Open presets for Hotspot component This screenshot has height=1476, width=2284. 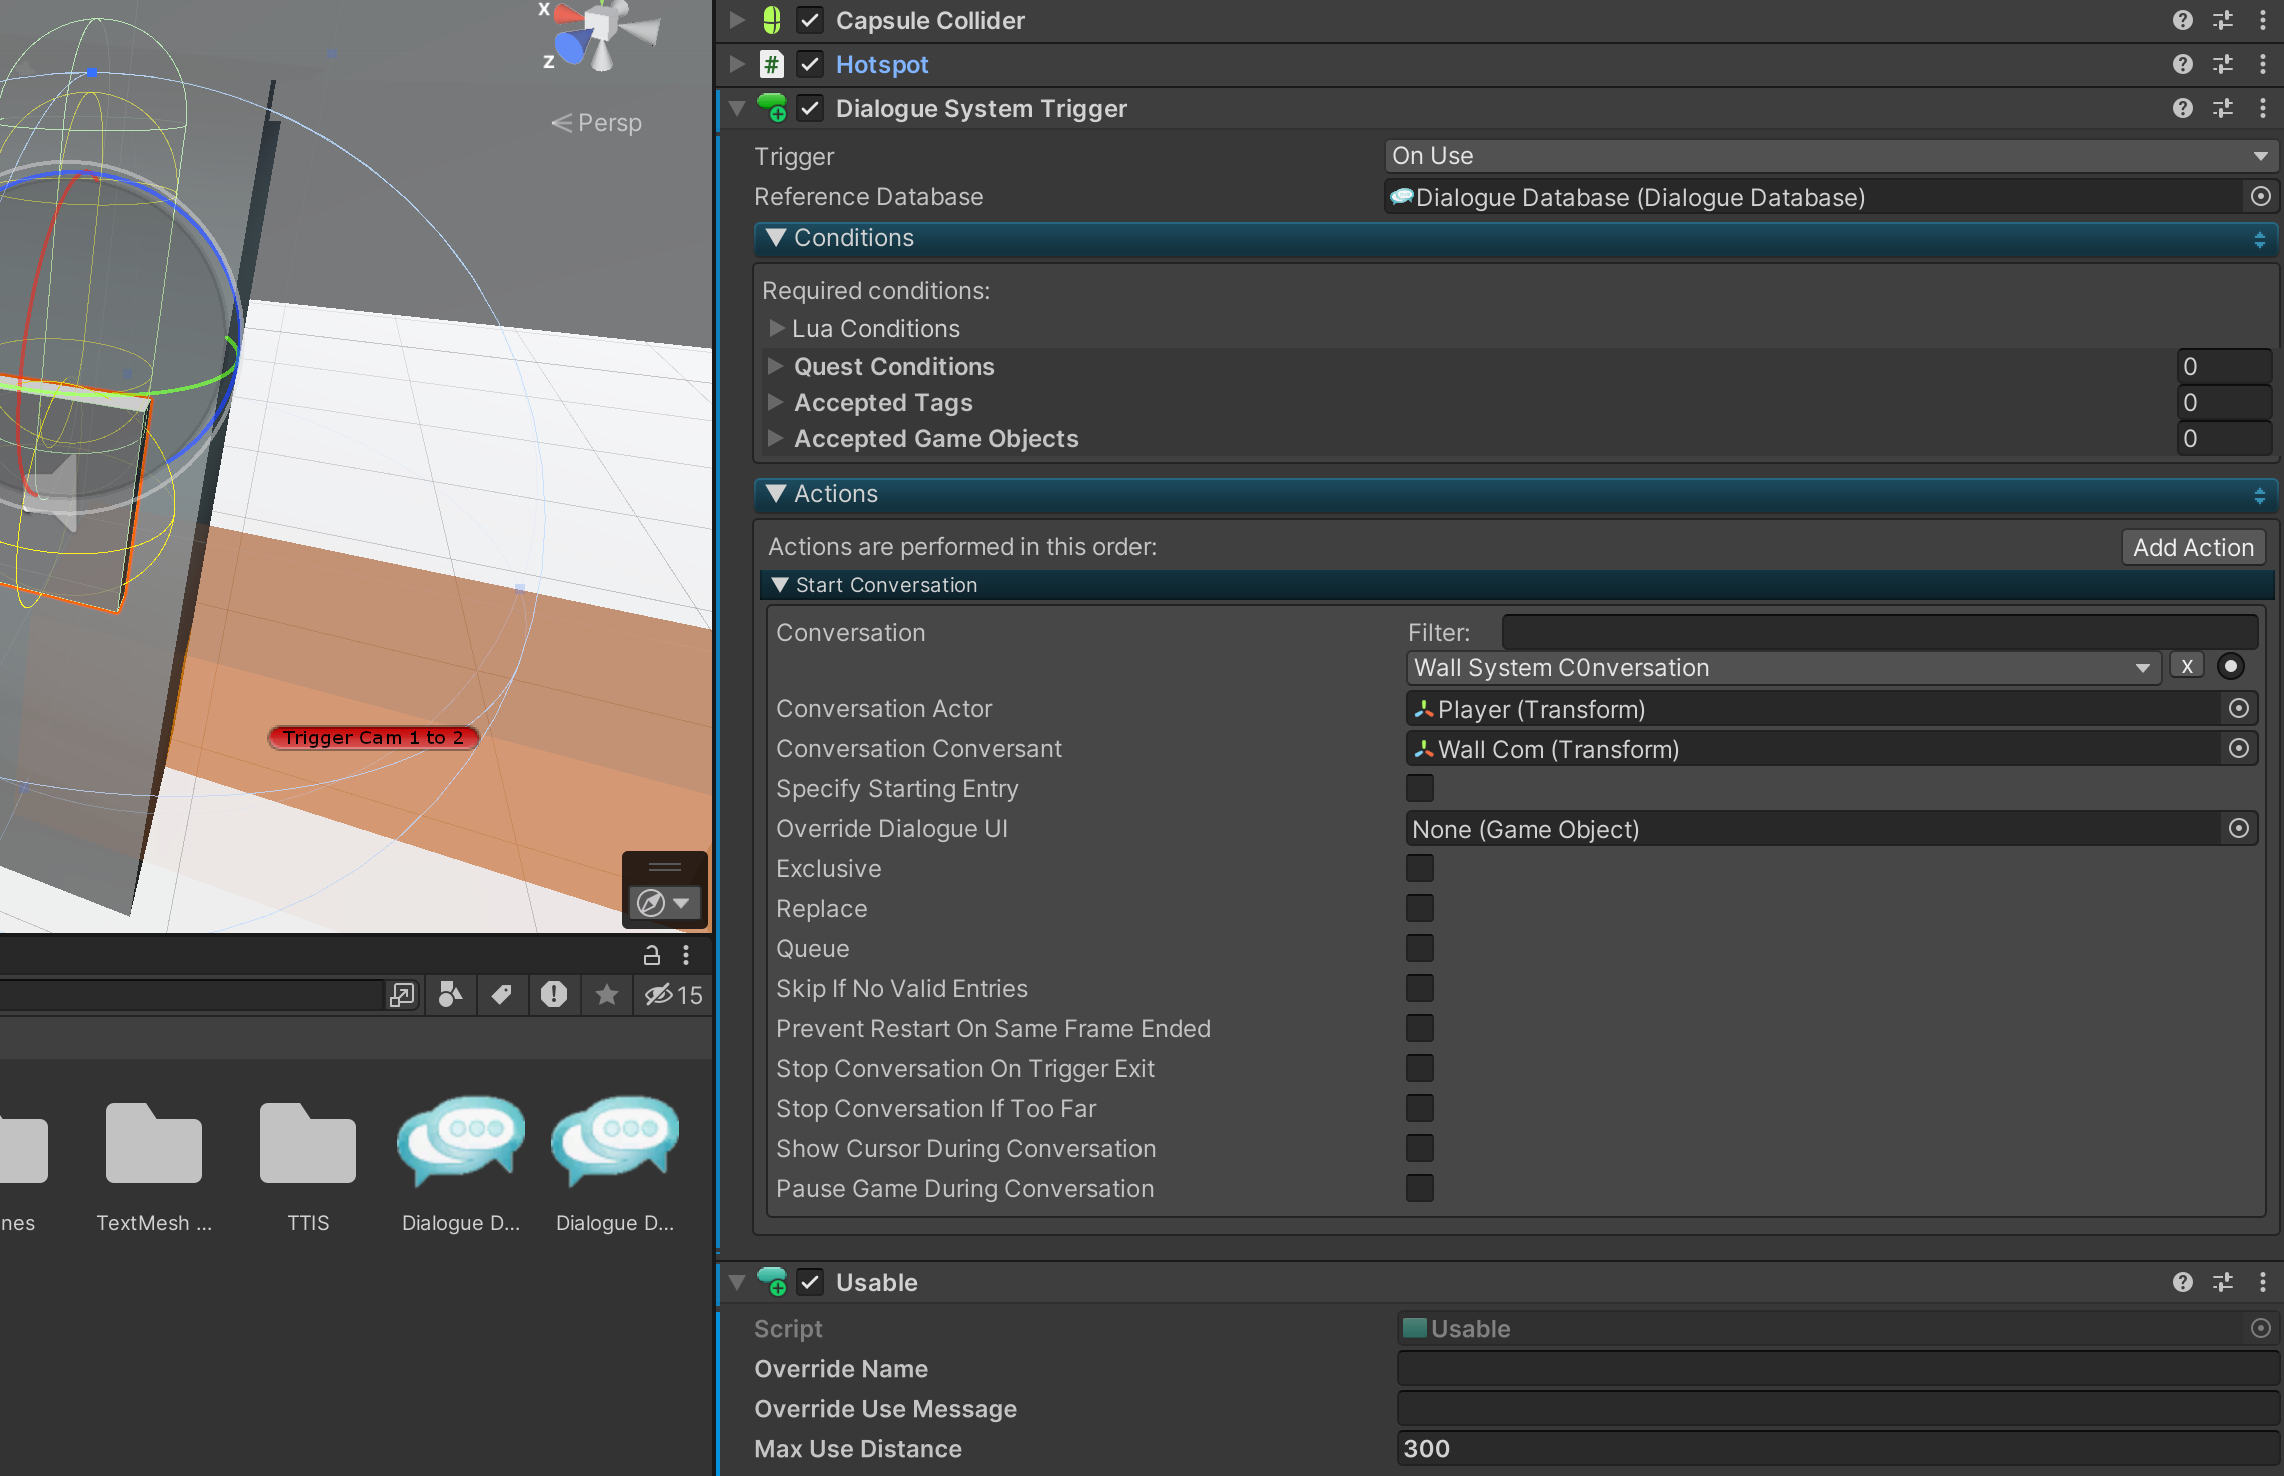point(2223,64)
